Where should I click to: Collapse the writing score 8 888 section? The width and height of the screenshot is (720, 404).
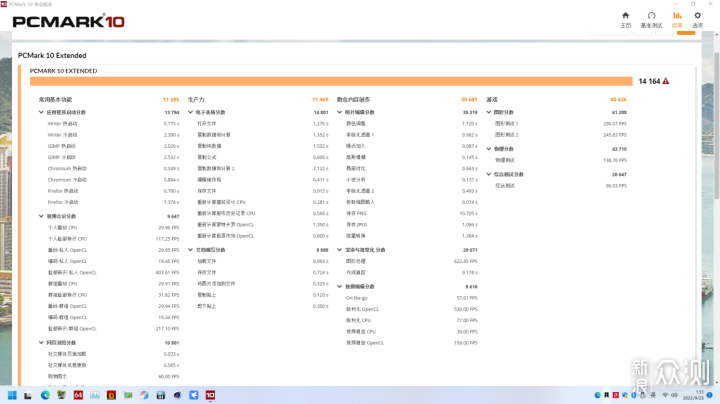190,250
